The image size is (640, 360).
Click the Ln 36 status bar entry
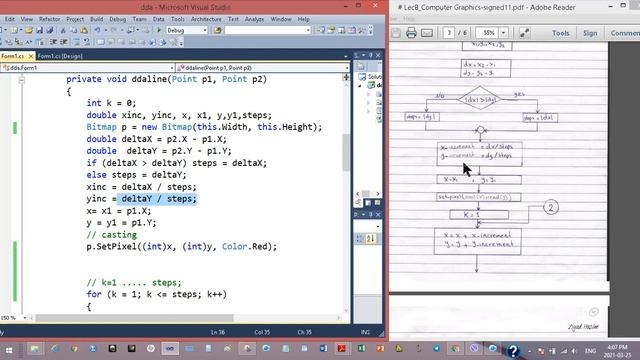coord(218,332)
